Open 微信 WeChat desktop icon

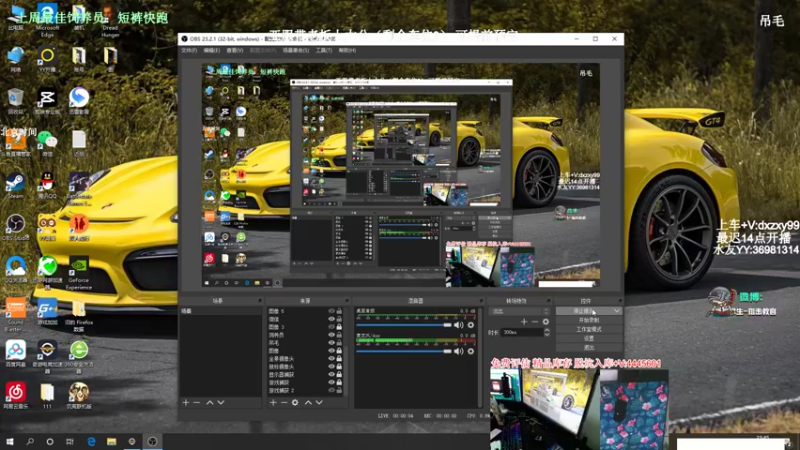pos(47,143)
